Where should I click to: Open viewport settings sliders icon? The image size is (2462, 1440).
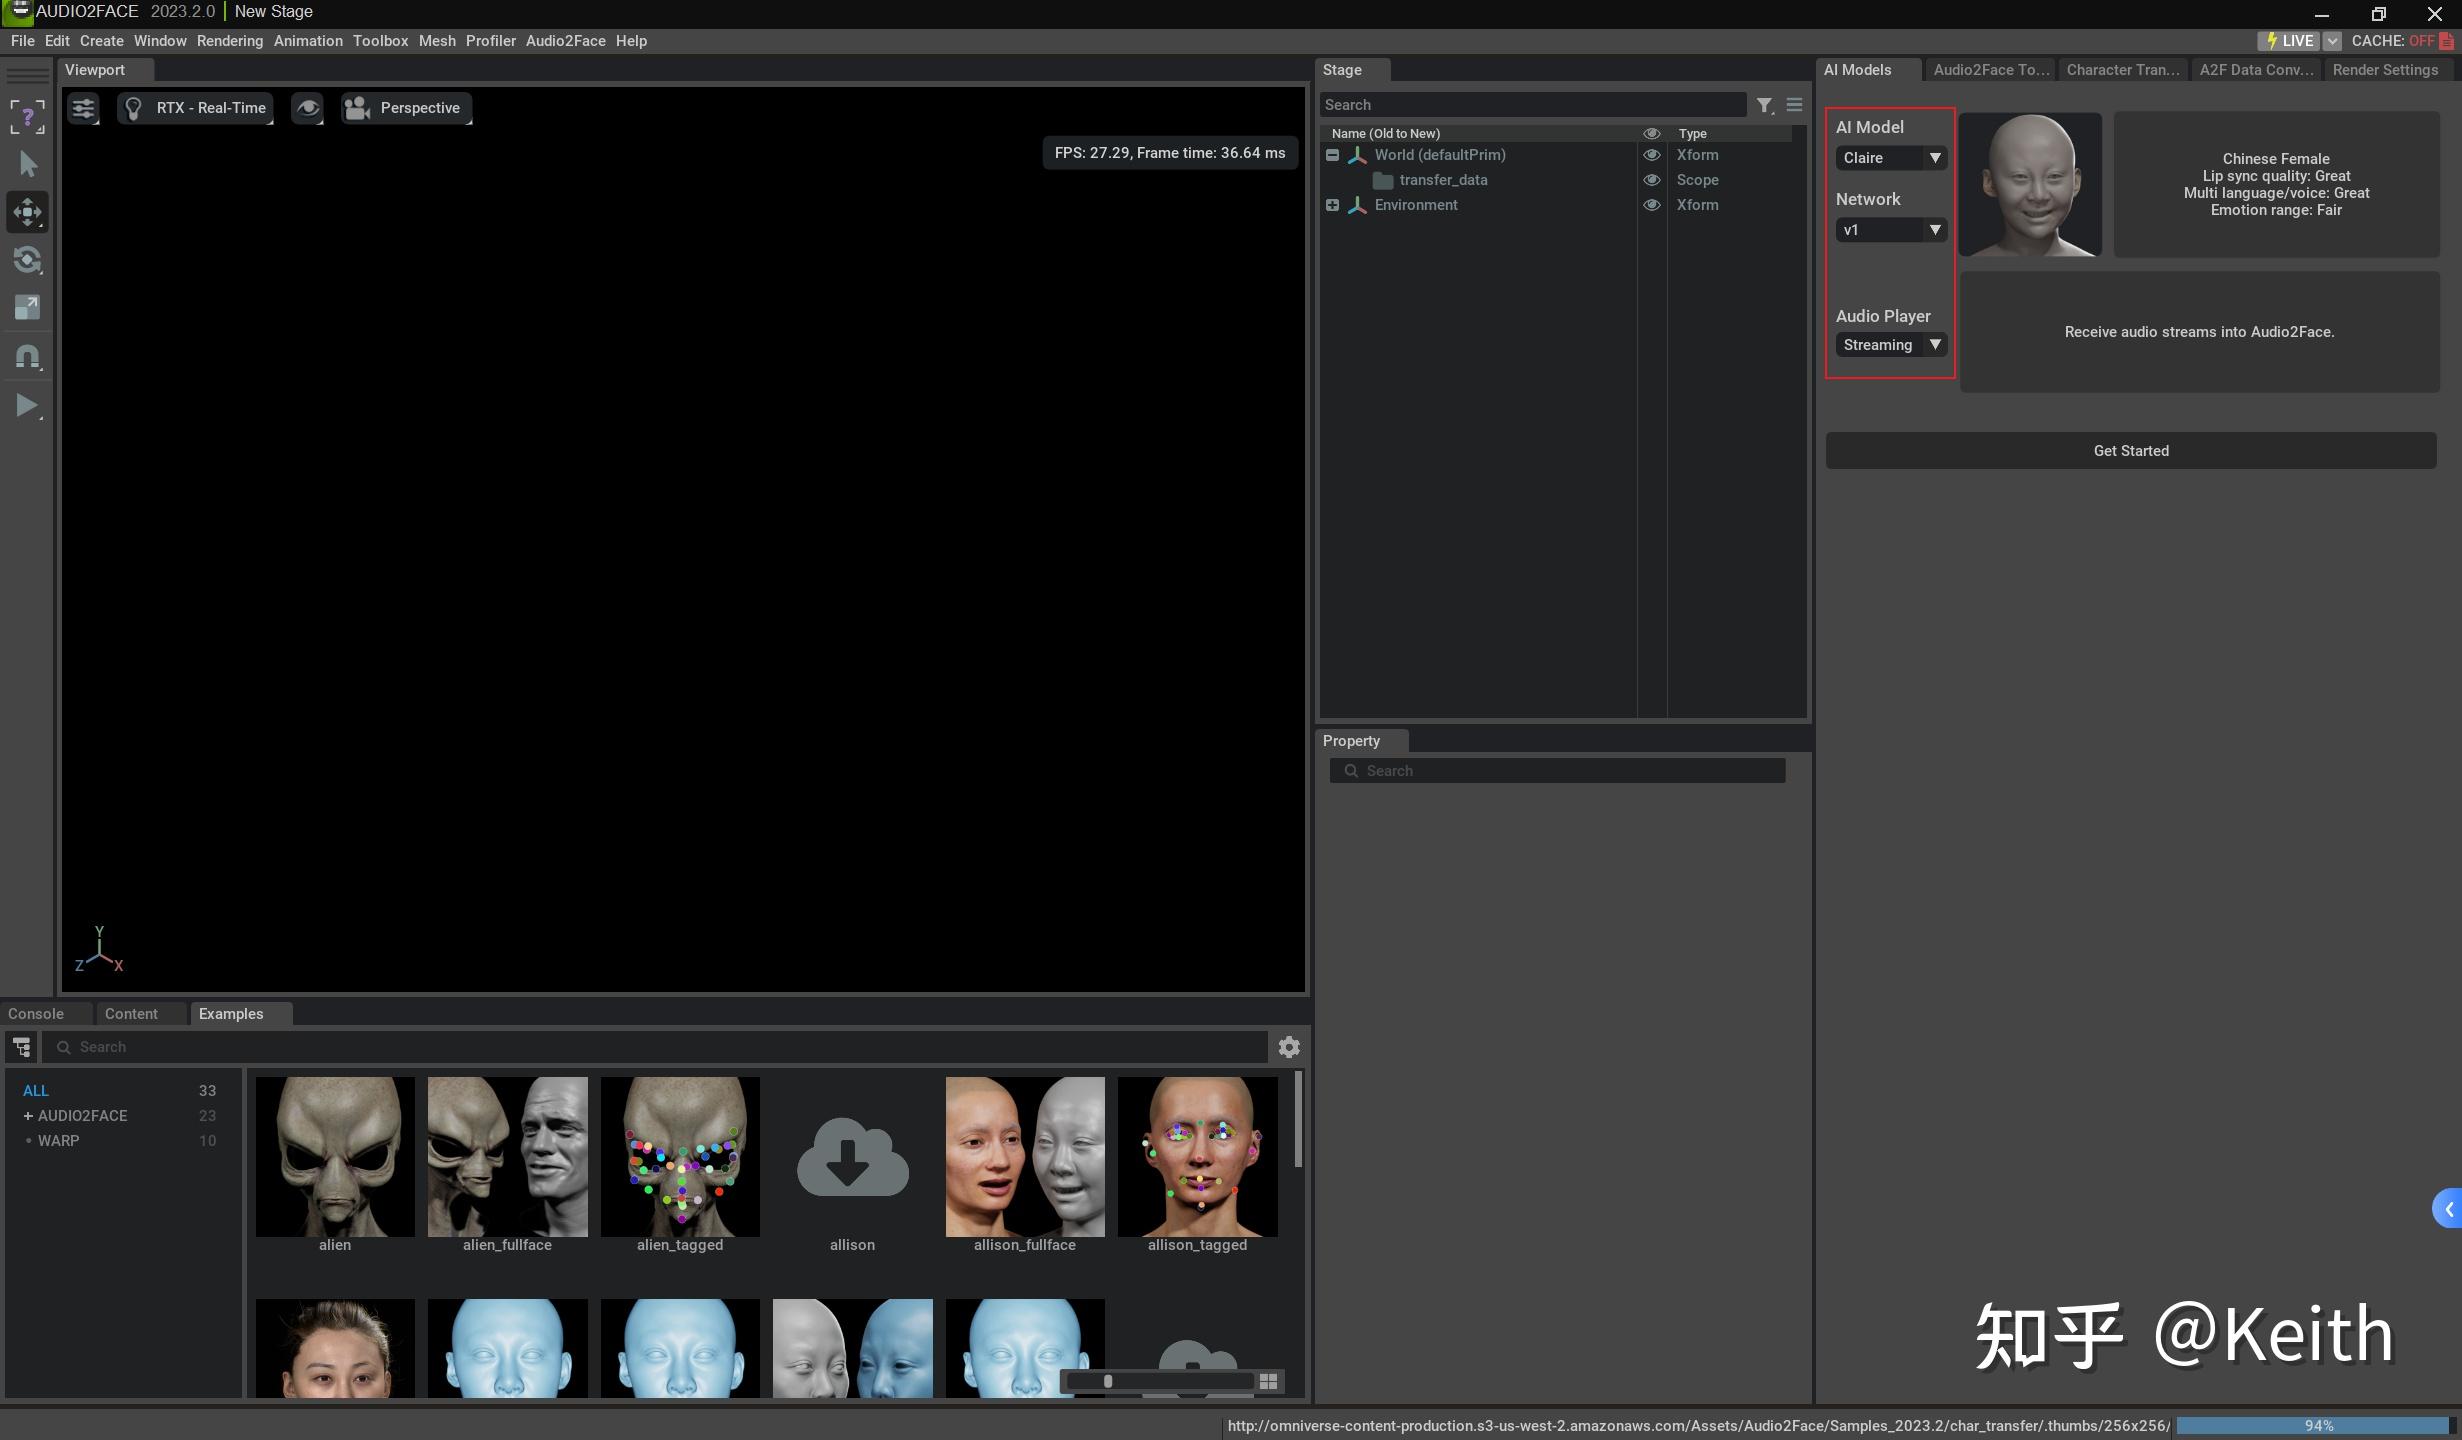tap(83, 108)
